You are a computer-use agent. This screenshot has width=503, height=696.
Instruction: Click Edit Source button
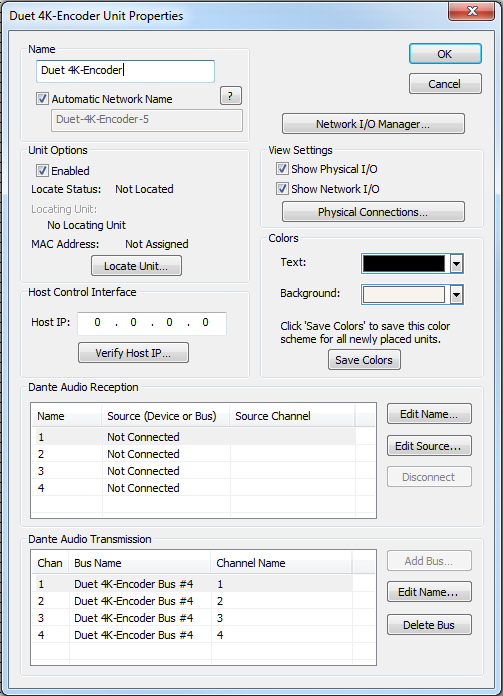tap(429, 446)
